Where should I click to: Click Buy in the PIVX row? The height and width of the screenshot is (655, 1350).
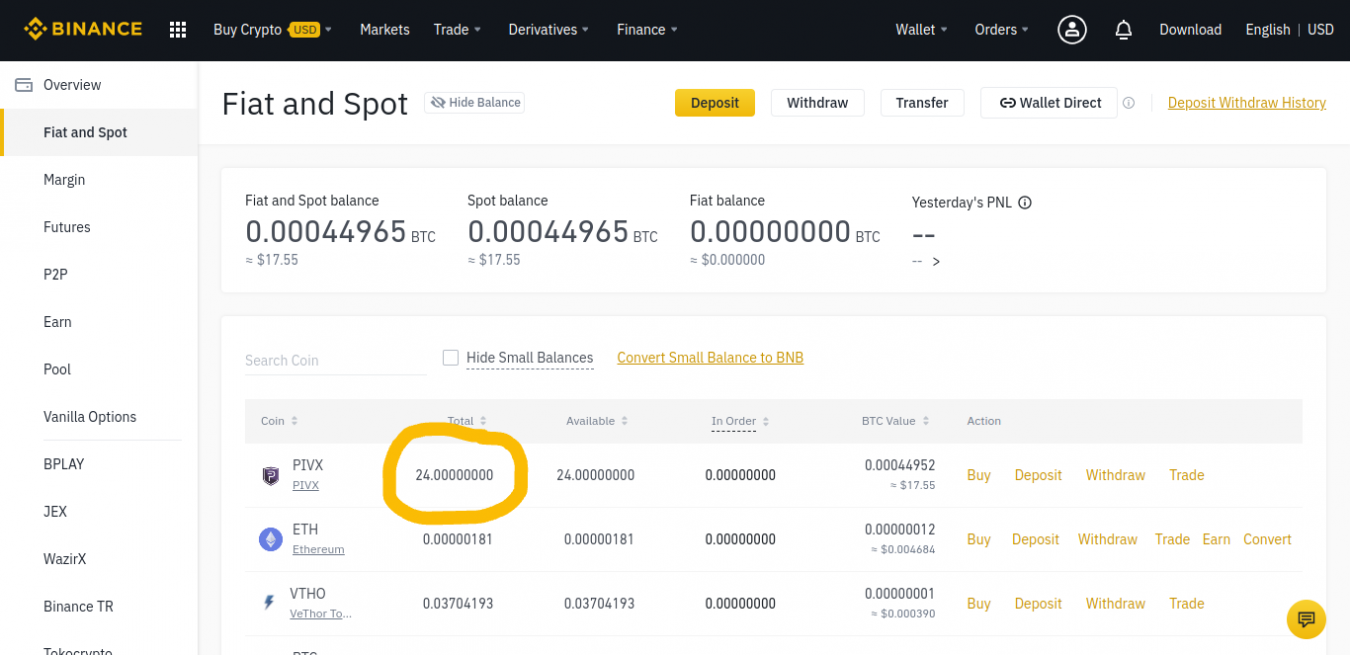[979, 475]
